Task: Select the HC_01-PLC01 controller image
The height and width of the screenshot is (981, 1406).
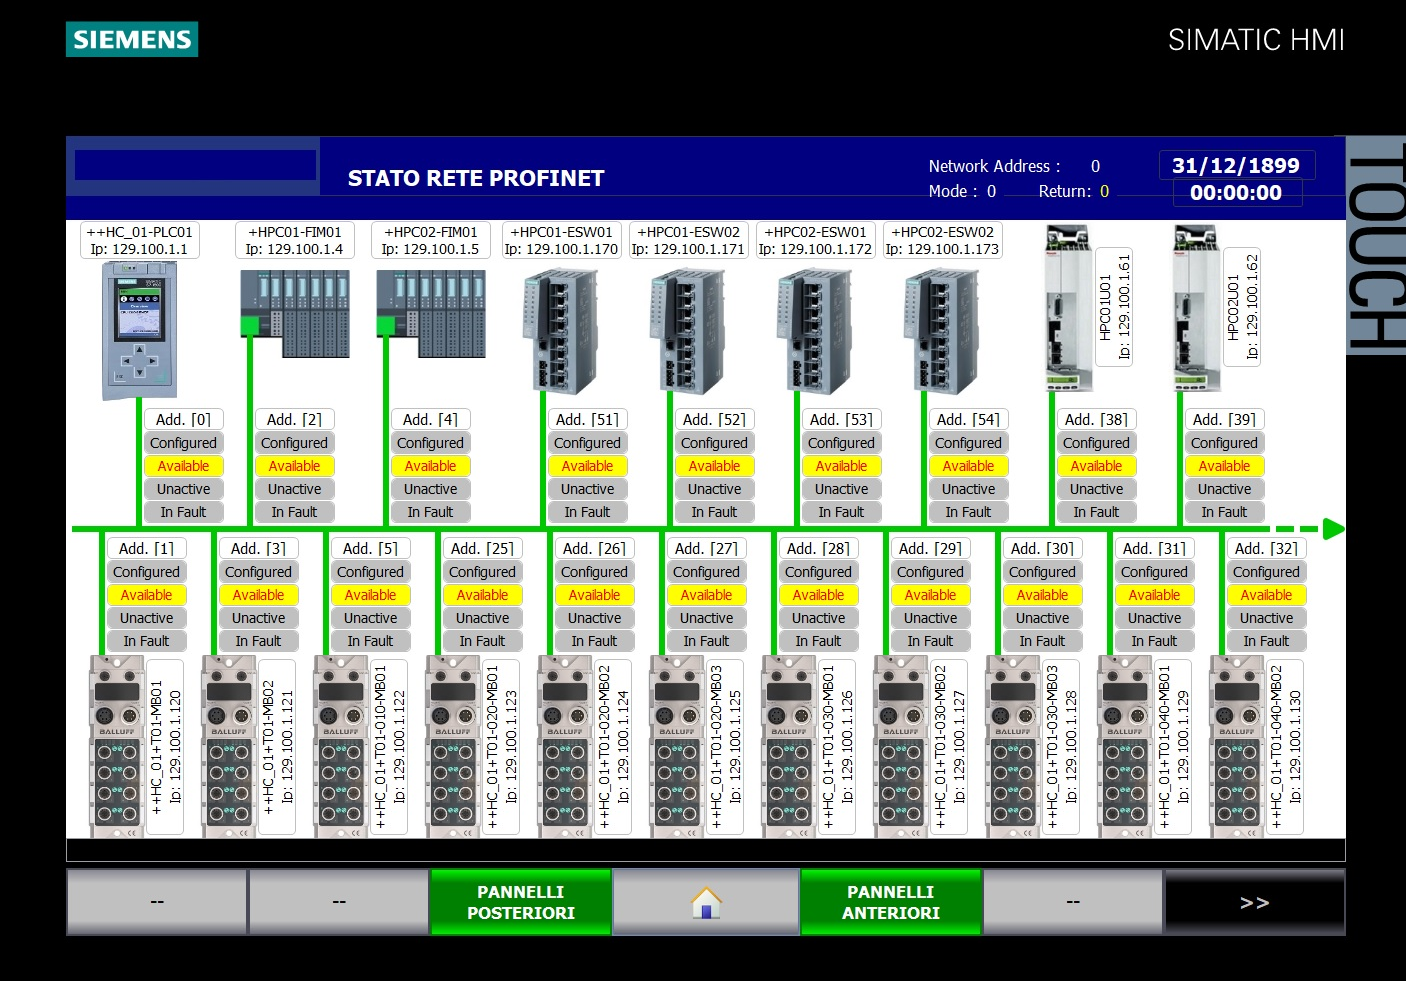Action: [140, 329]
